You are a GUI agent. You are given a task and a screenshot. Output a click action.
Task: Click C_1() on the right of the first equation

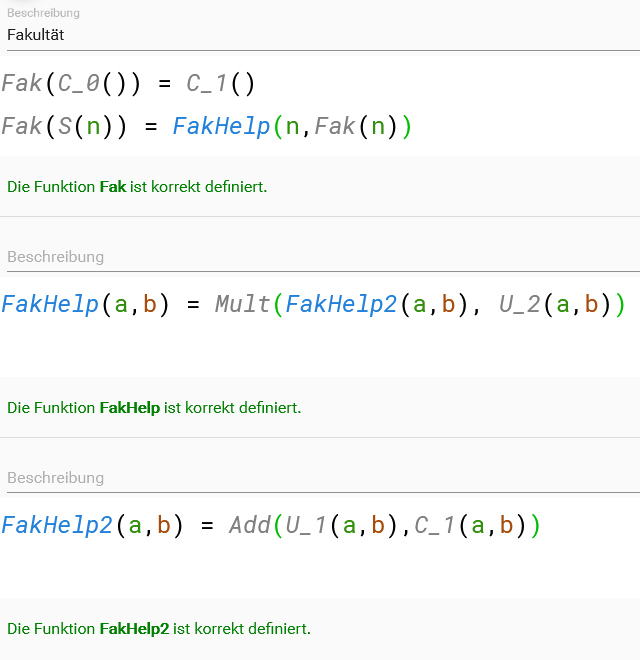pos(221,83)
